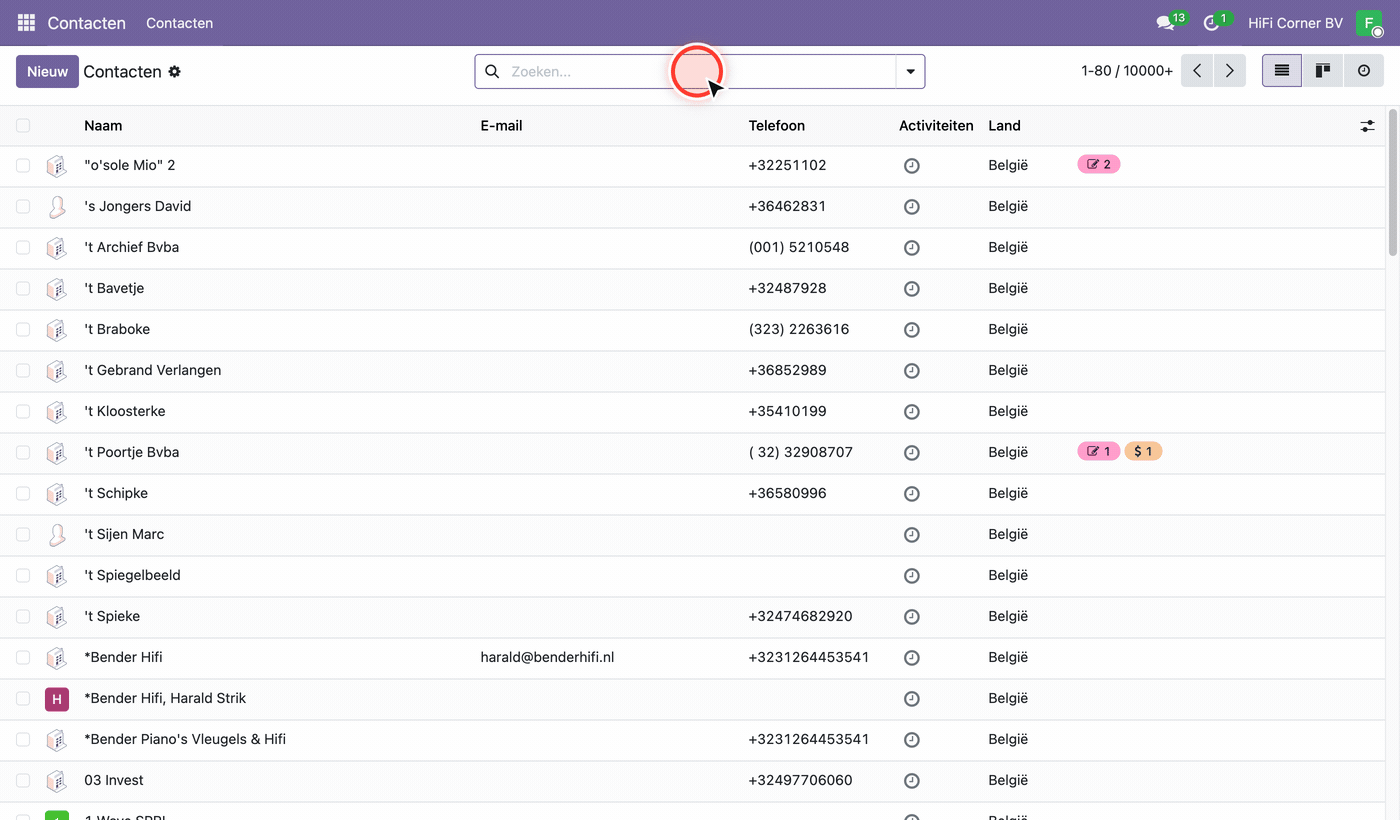Open the main apps grid menu
The height and width of the screenshot is (820, 1400).
pyautogui.click(x=27, y=22)
